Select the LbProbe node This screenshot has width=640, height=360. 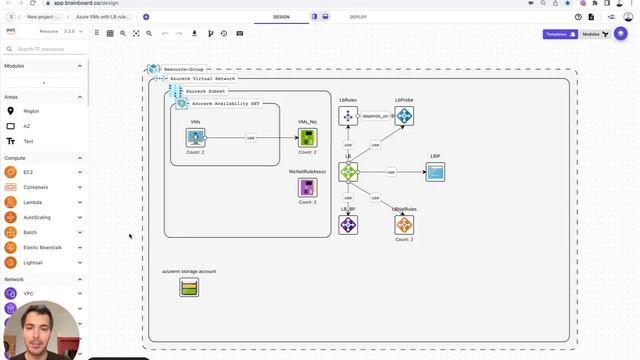coord(404,116)
